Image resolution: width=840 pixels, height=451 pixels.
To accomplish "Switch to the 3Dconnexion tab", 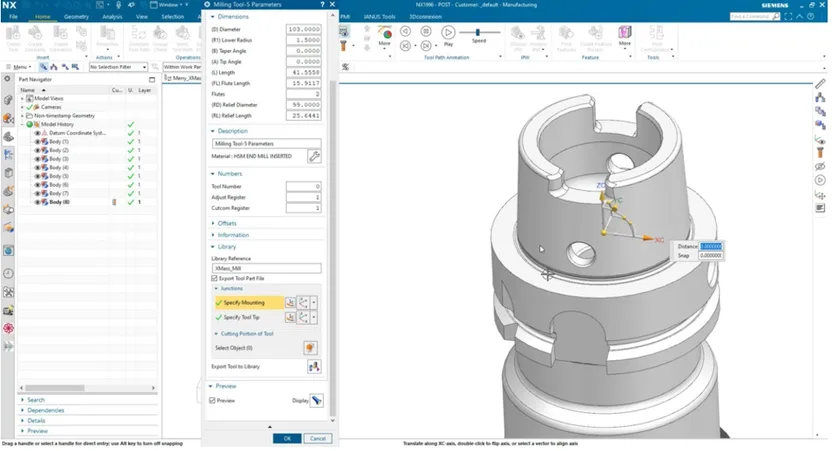I will 425,17.
